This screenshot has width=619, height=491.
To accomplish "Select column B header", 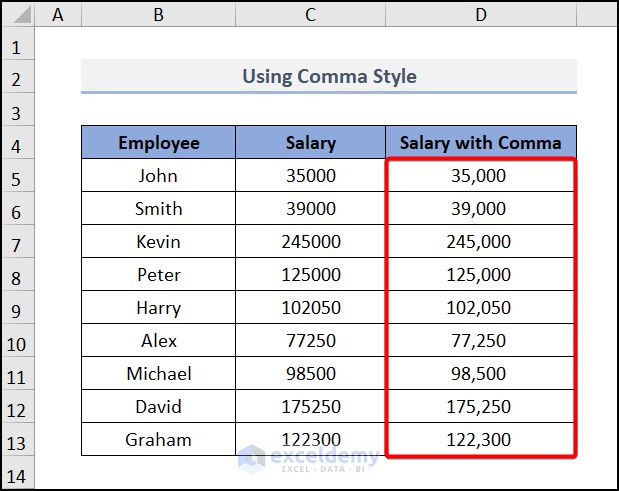I will point(158,15).
